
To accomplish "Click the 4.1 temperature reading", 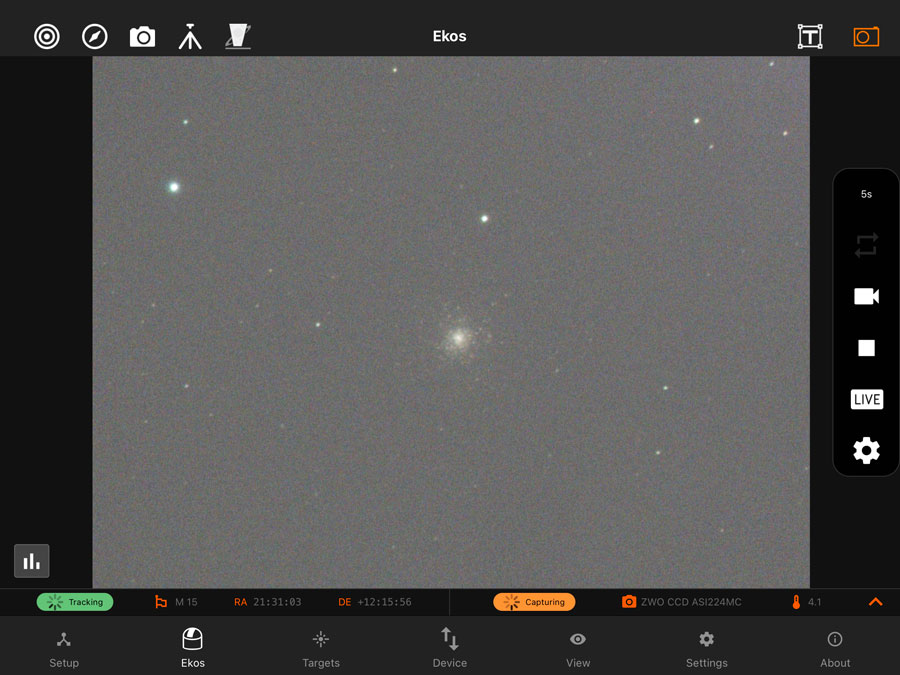I will click(x=814, y=602).
